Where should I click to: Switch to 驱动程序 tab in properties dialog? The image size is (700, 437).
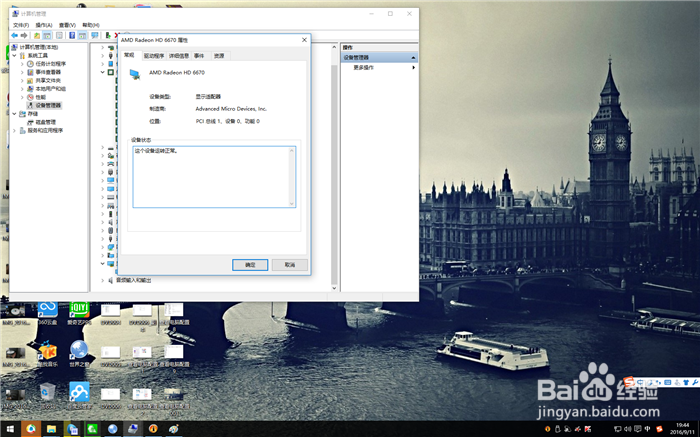[x=154, y=56]
